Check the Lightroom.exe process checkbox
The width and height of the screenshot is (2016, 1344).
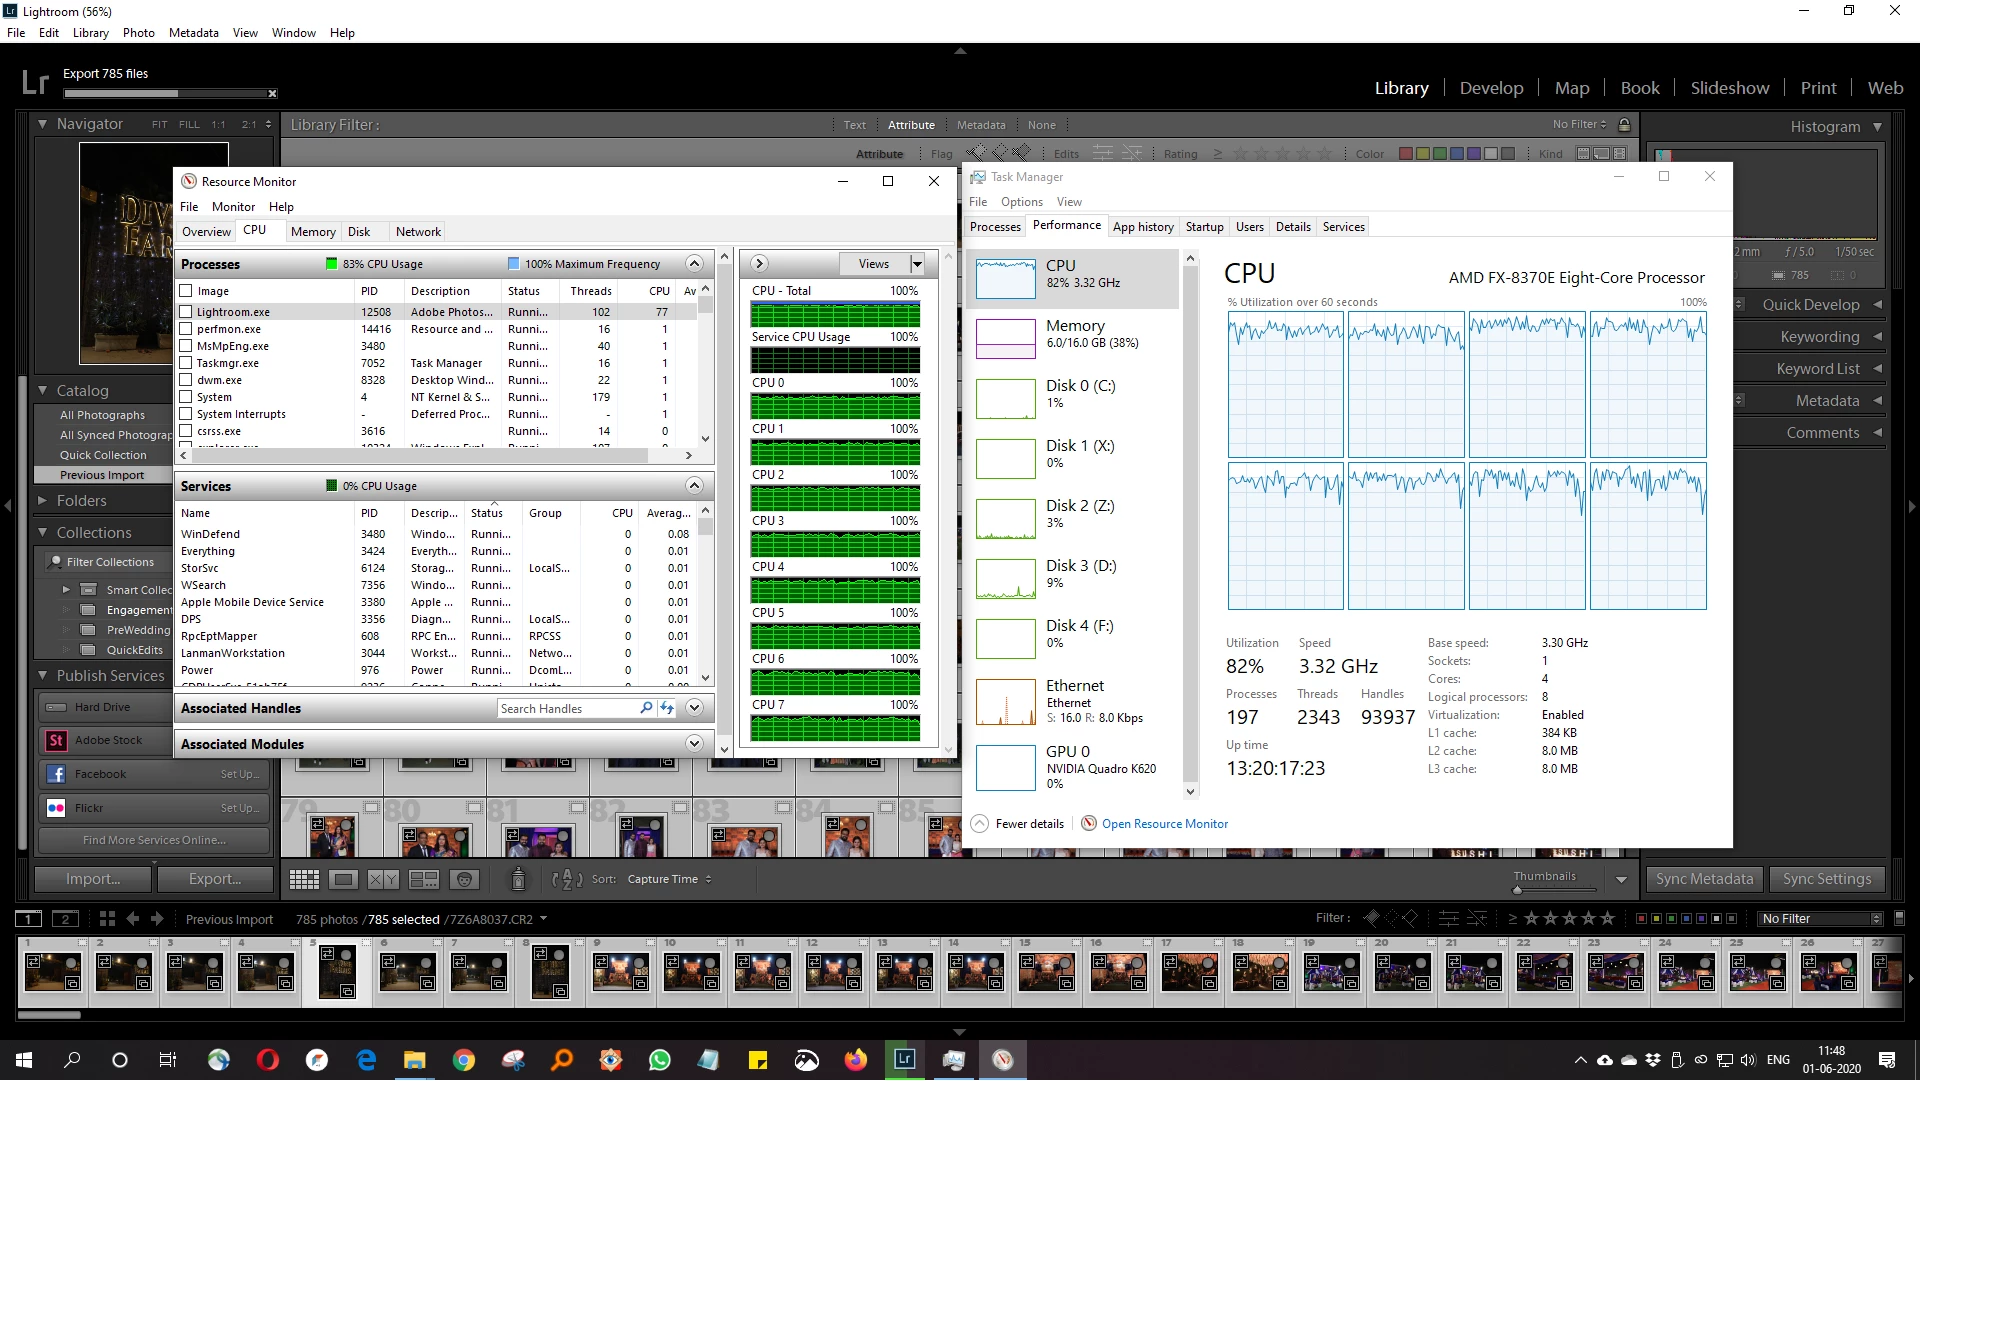186,312
